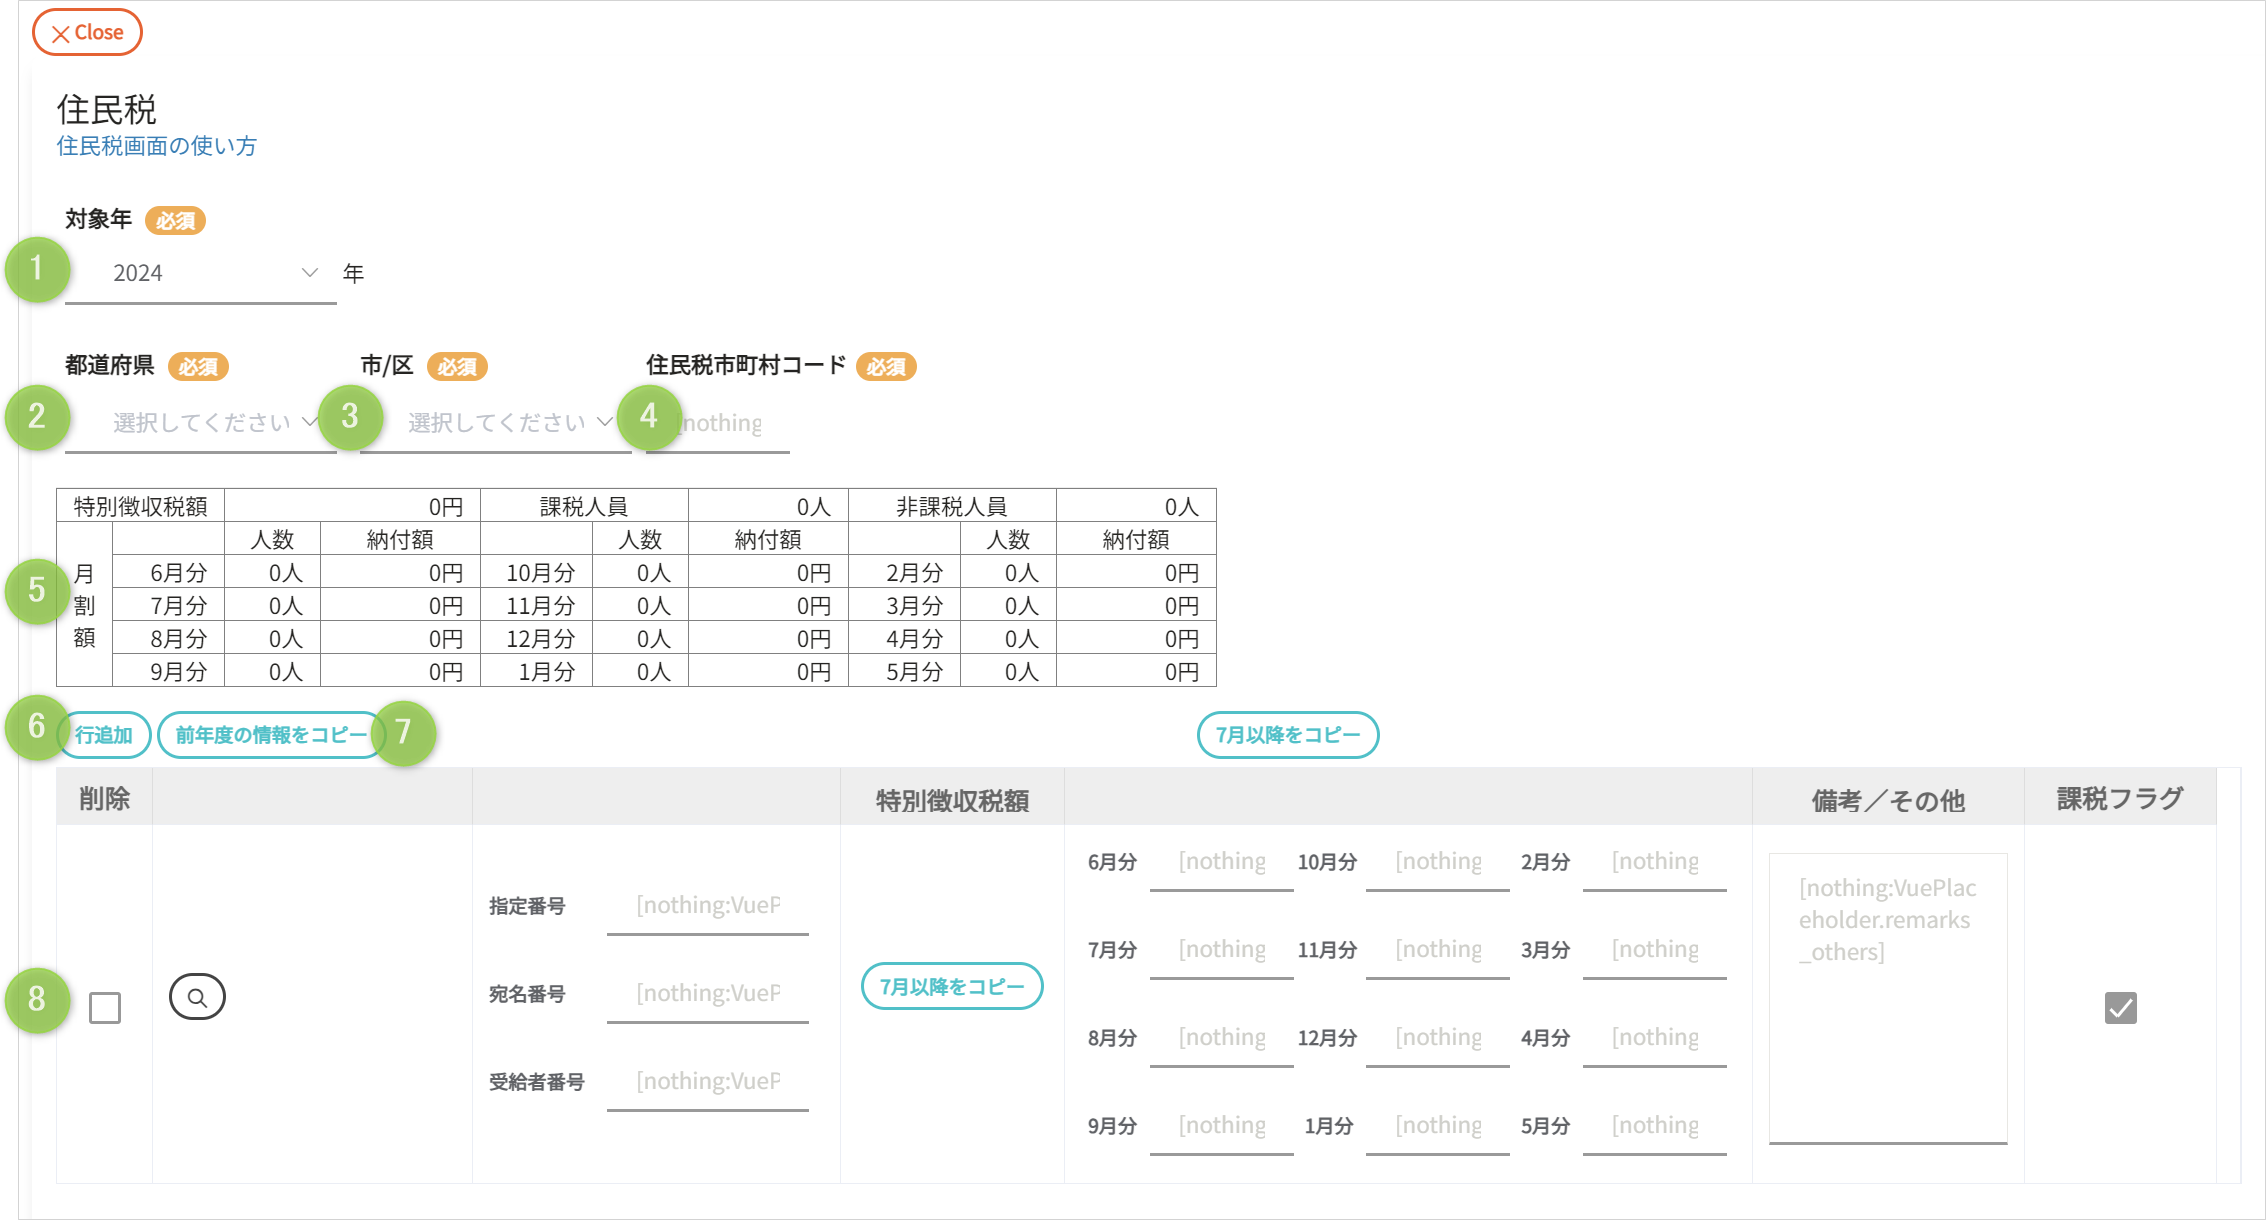Expand the 都道府県 prefecture dropdown
This screenshot has height=1220, width=2266.
coord(200,423)
